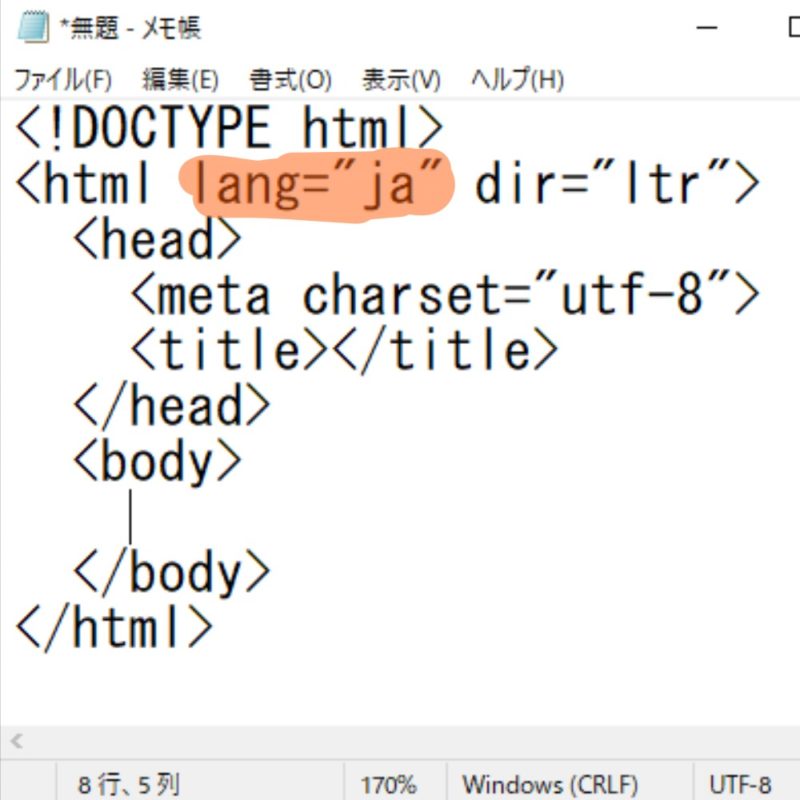Open the 表示(V) menu
This screenshot has width=800, height=800.
coord(401,80)
